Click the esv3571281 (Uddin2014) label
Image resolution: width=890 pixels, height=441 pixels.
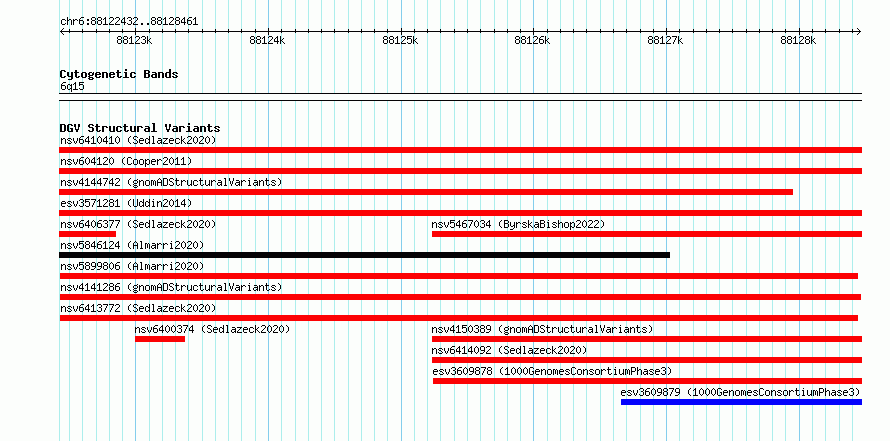click(x=126, y=203)
